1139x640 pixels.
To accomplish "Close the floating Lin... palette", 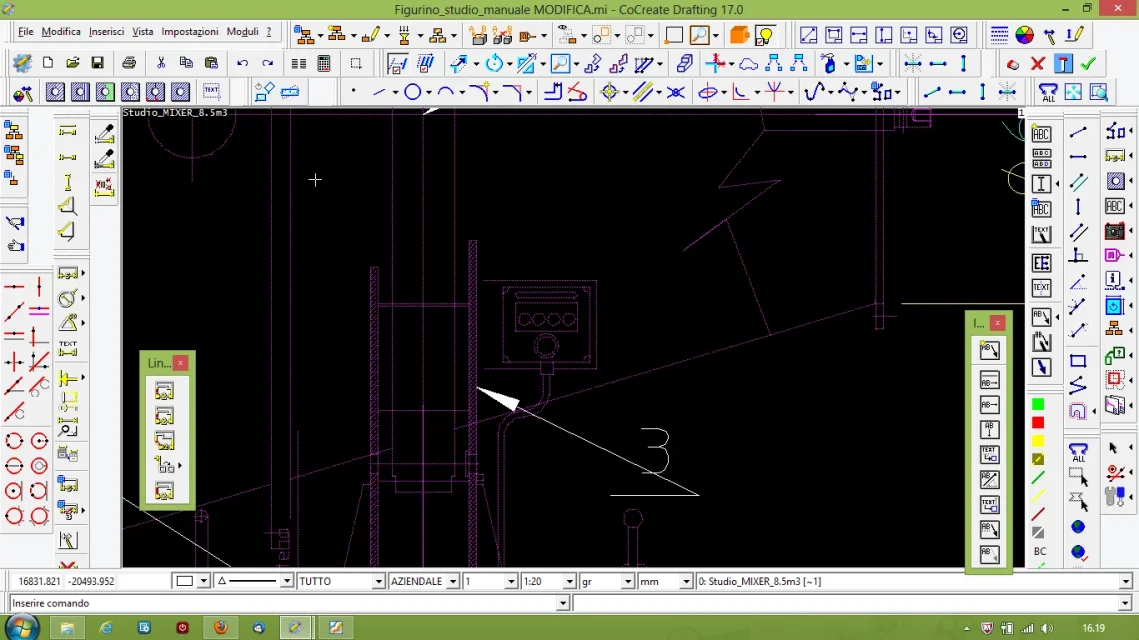I will point(180,363).
